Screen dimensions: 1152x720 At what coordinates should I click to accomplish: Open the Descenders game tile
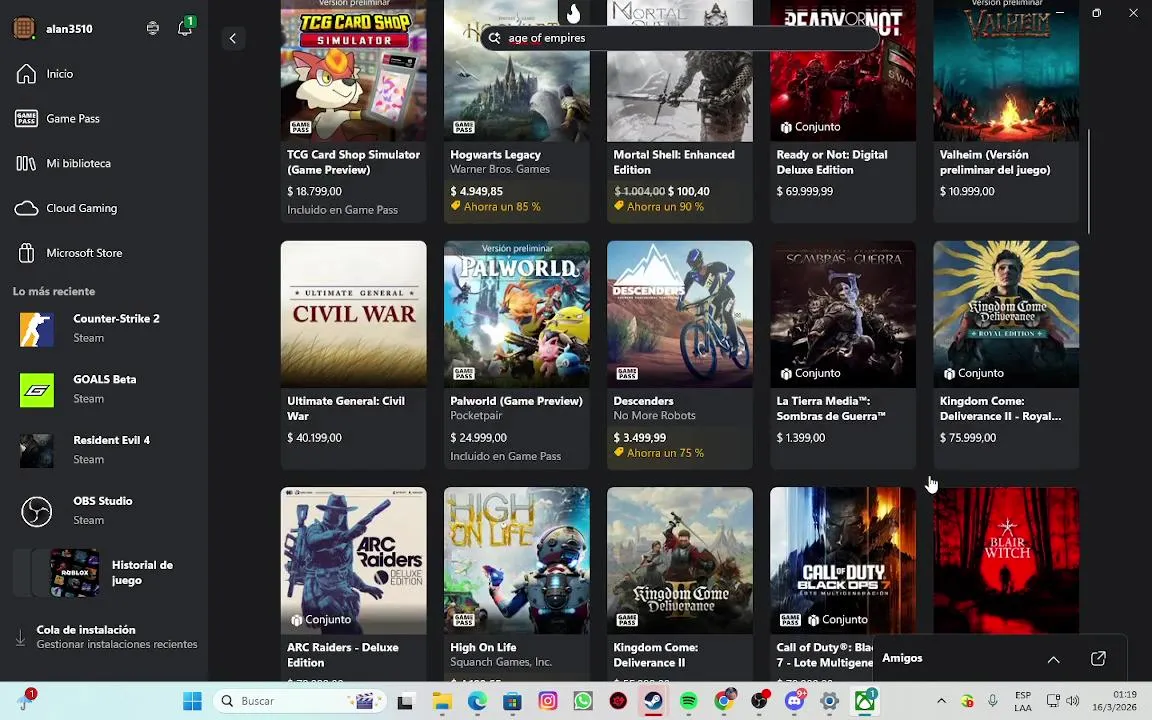(680, 355)
